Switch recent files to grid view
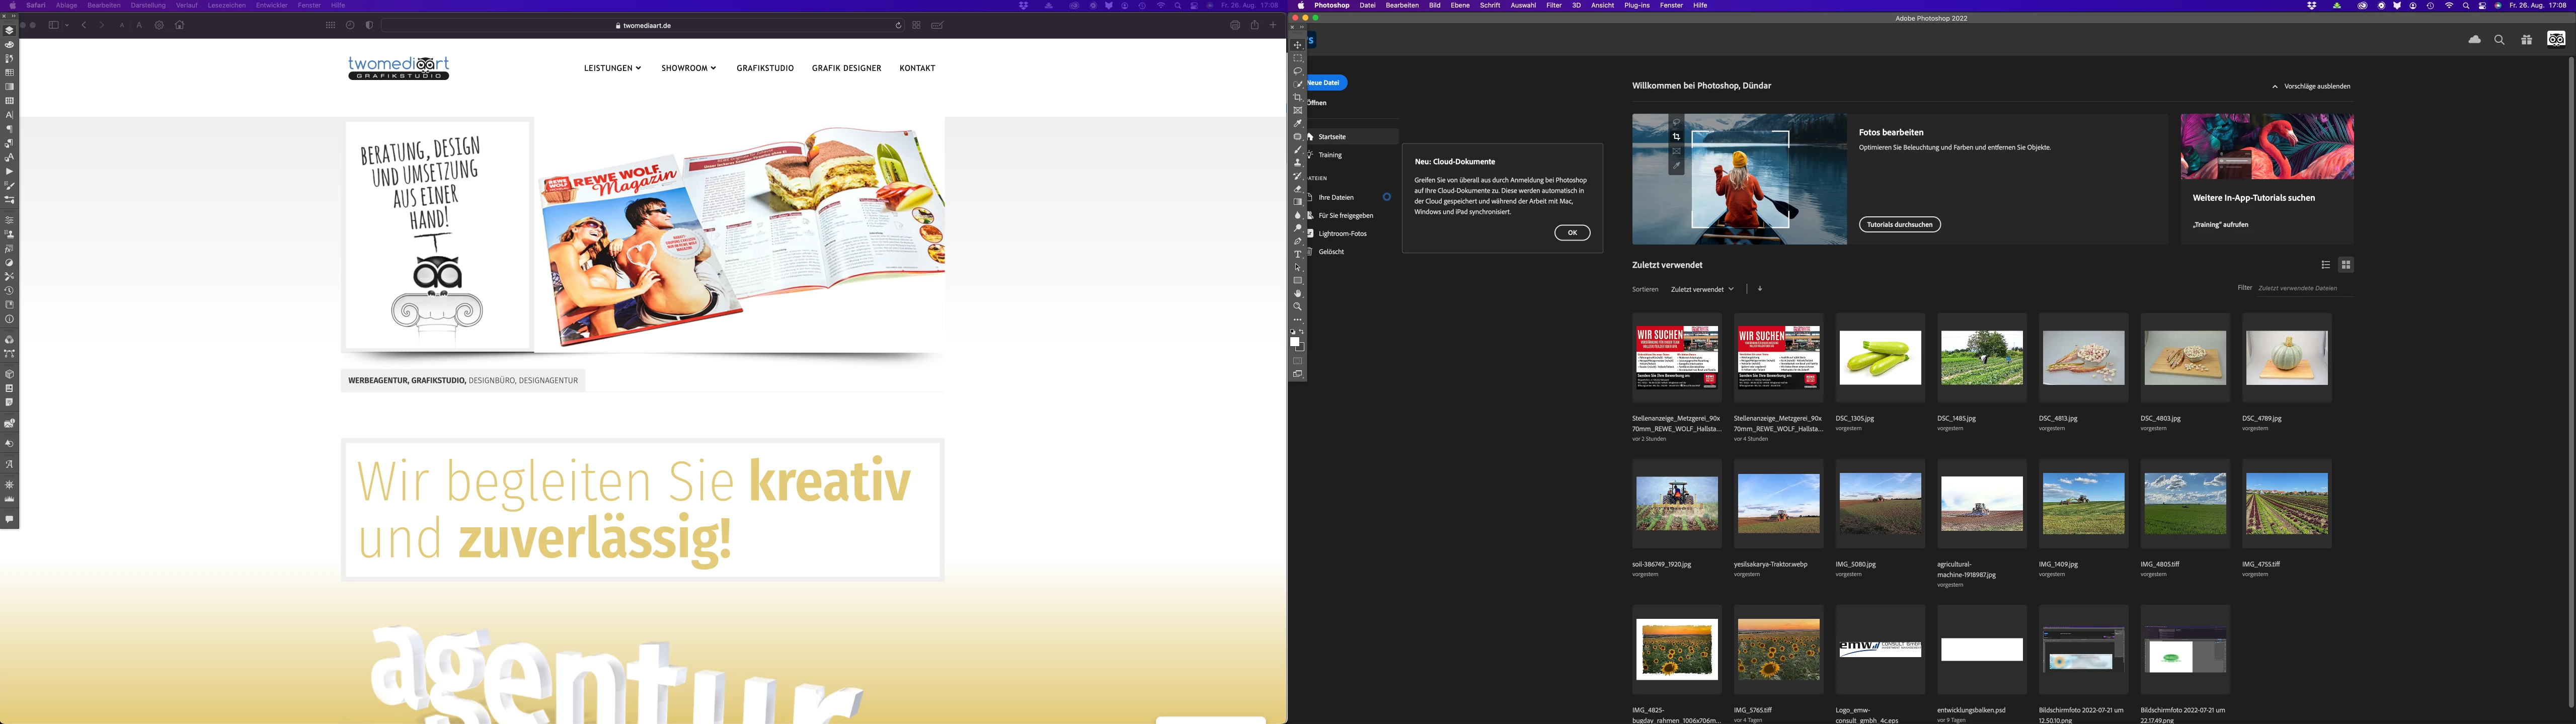Image resolution: width=2576 pixels, height=724 pixels. coord(2346,265)
